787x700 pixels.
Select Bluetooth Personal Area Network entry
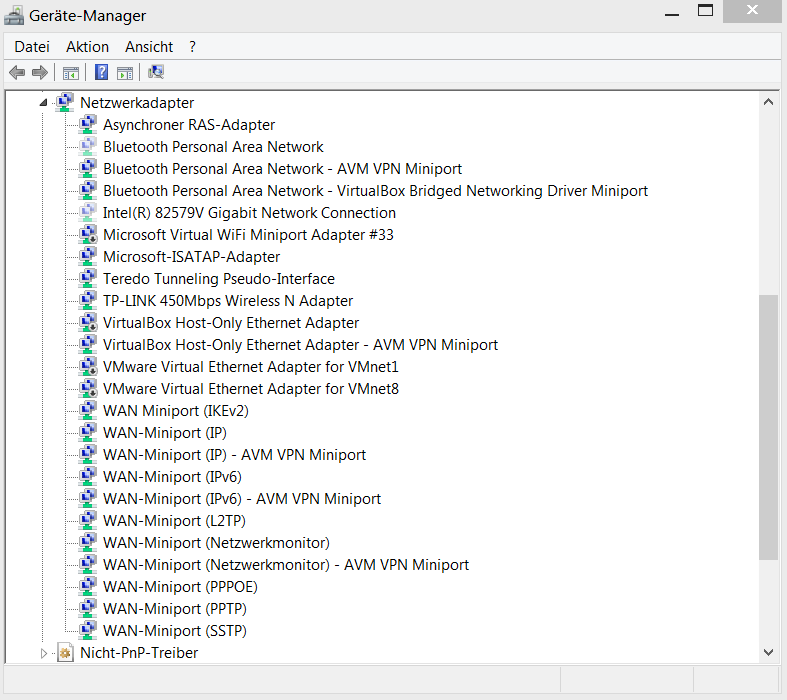click(x=213, y=147)
